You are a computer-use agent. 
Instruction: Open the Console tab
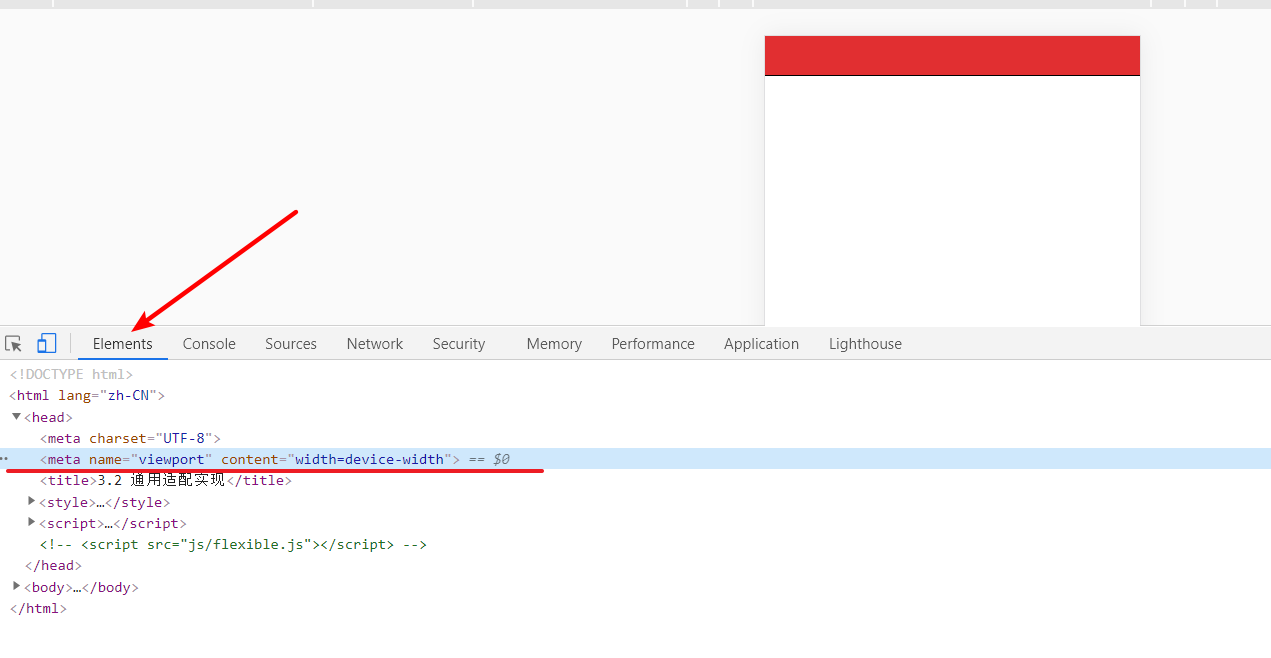(x=209, y=344)
